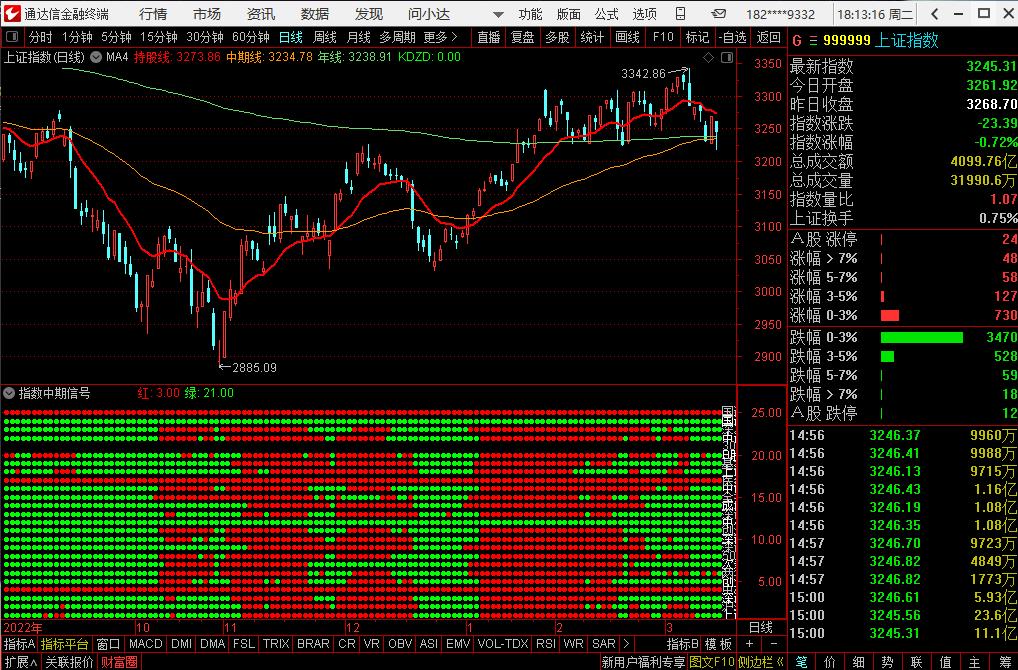Expand 更多 periods menu
This screenshot has width=1018, height=670.
(441, 38)
